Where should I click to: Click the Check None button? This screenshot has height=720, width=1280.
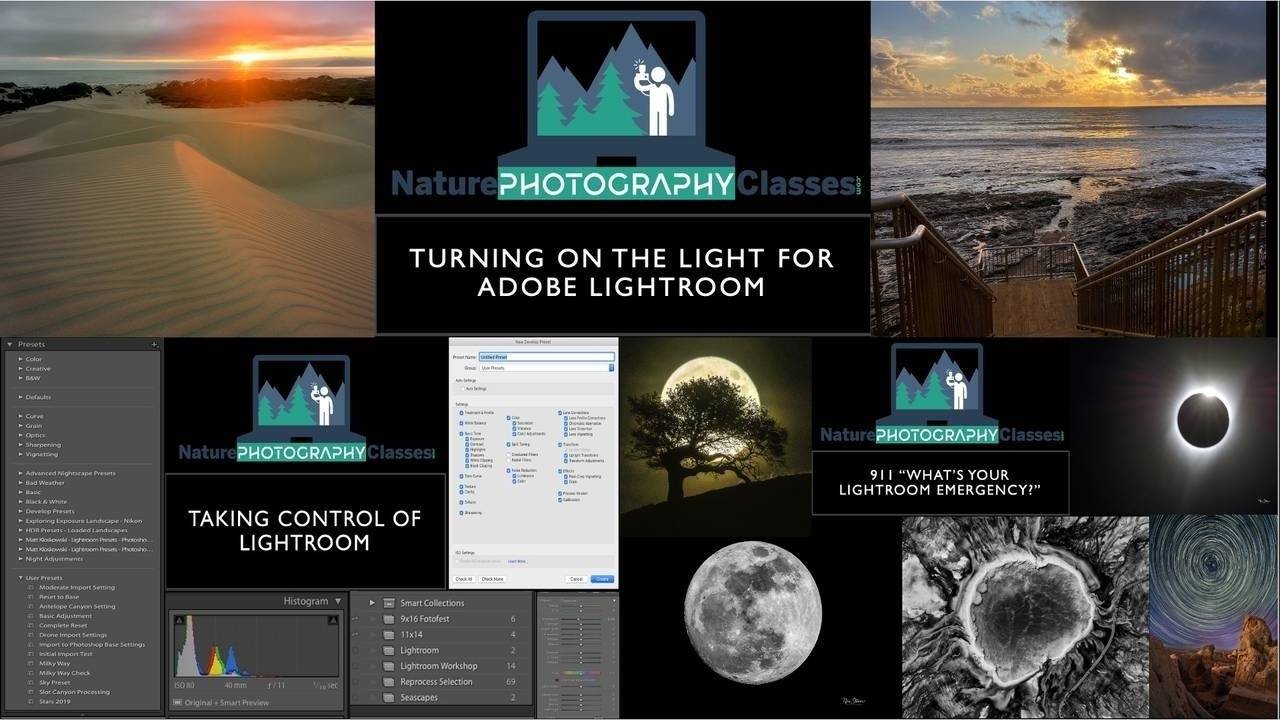pos(492,579)
